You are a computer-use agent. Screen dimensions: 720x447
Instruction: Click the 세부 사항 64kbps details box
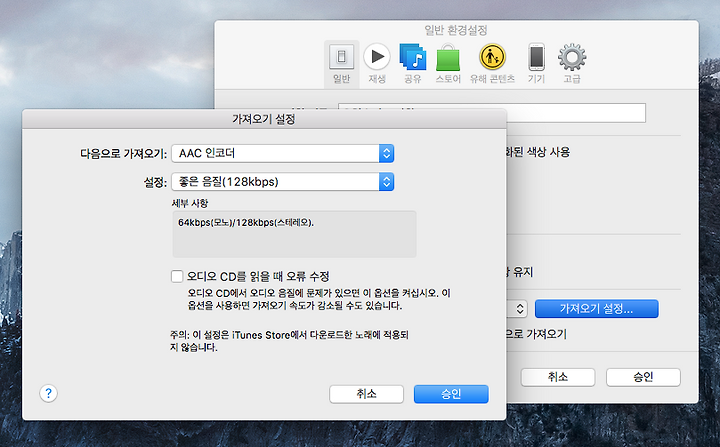(294, 234)
